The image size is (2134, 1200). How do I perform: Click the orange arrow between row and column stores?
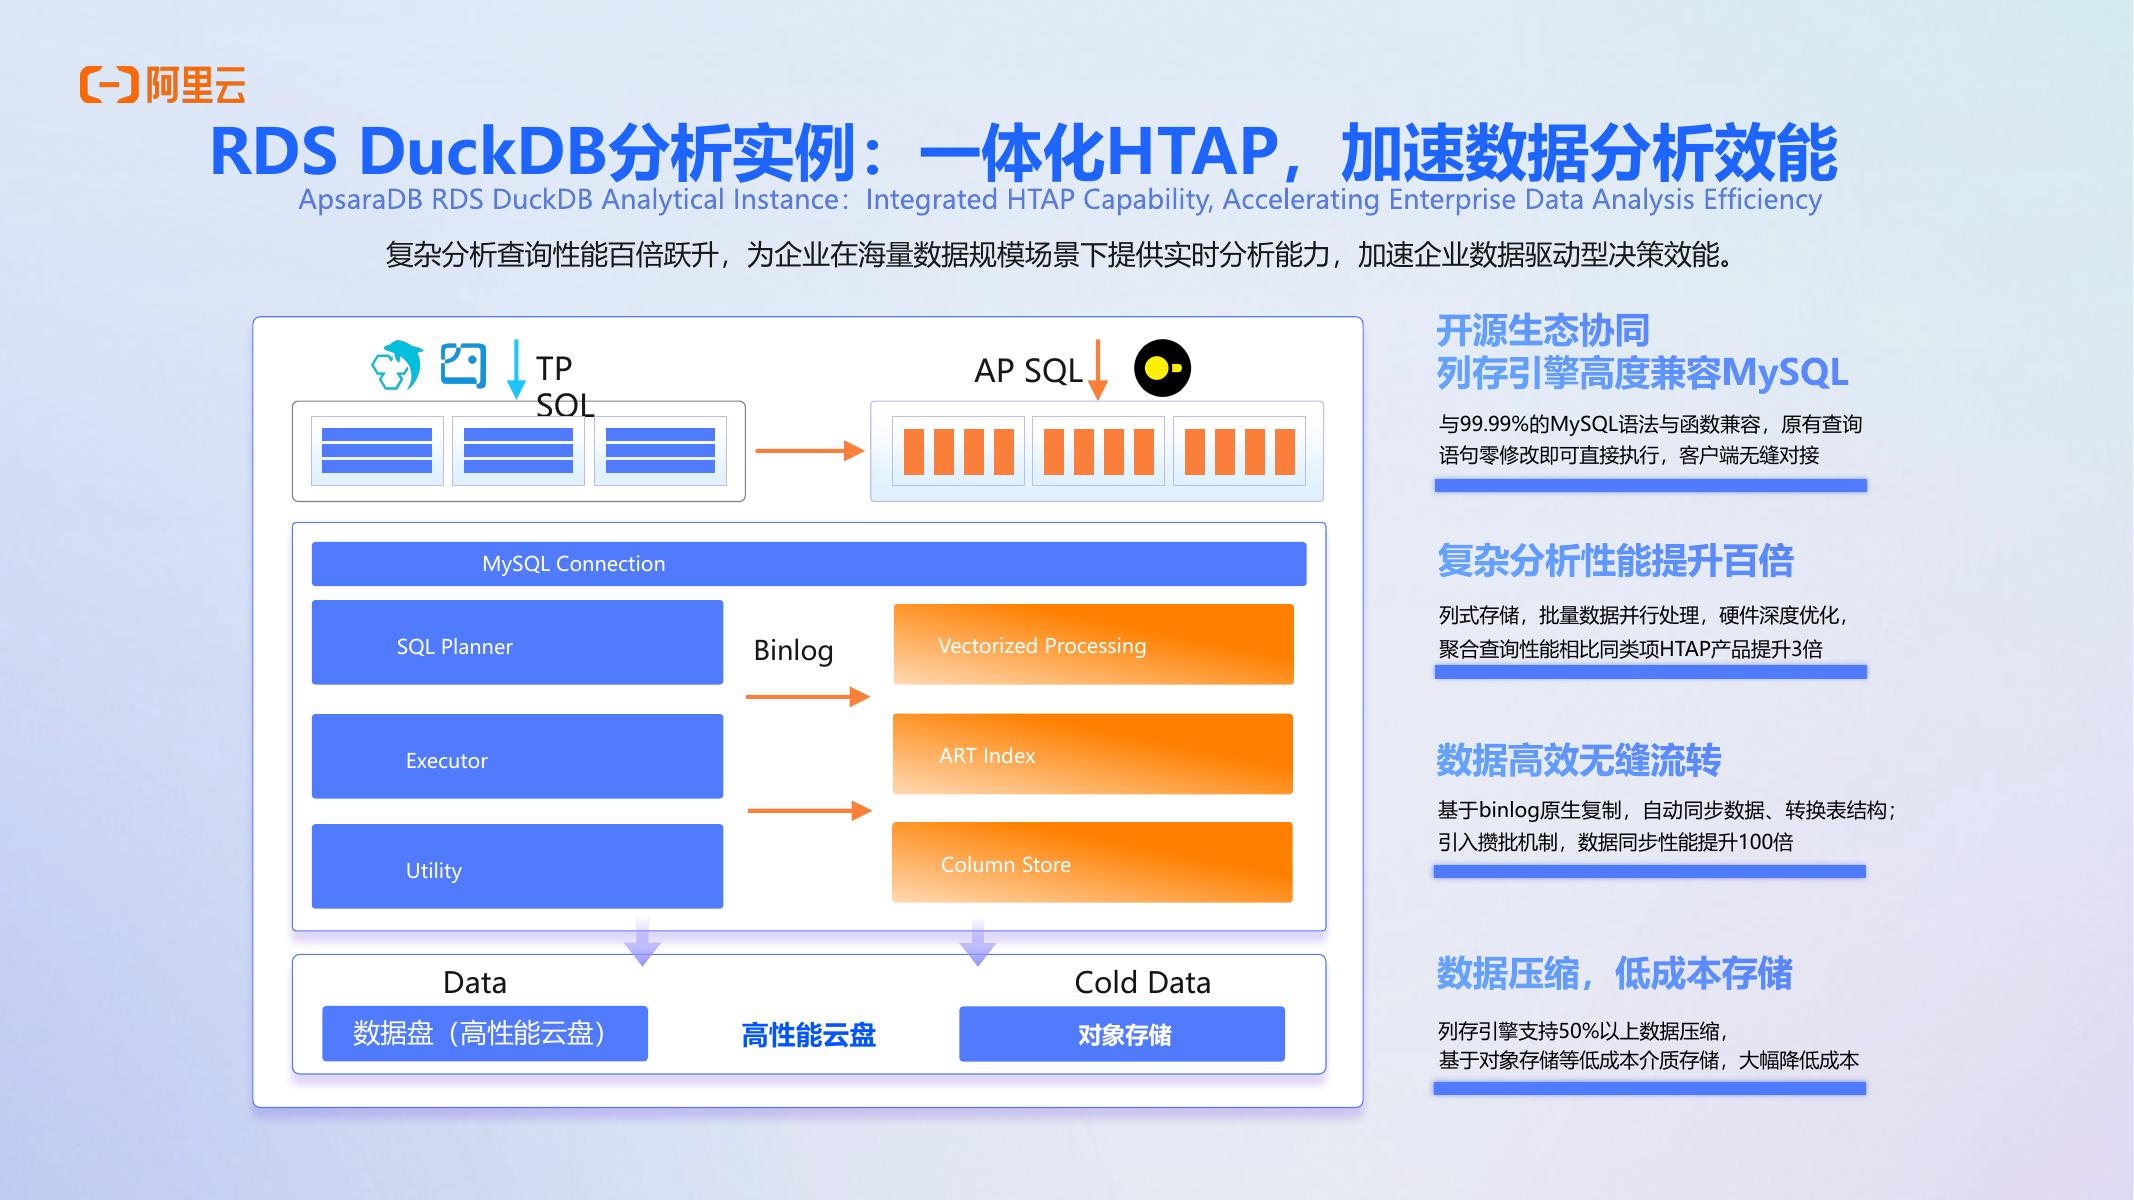[x=808, y=451]
